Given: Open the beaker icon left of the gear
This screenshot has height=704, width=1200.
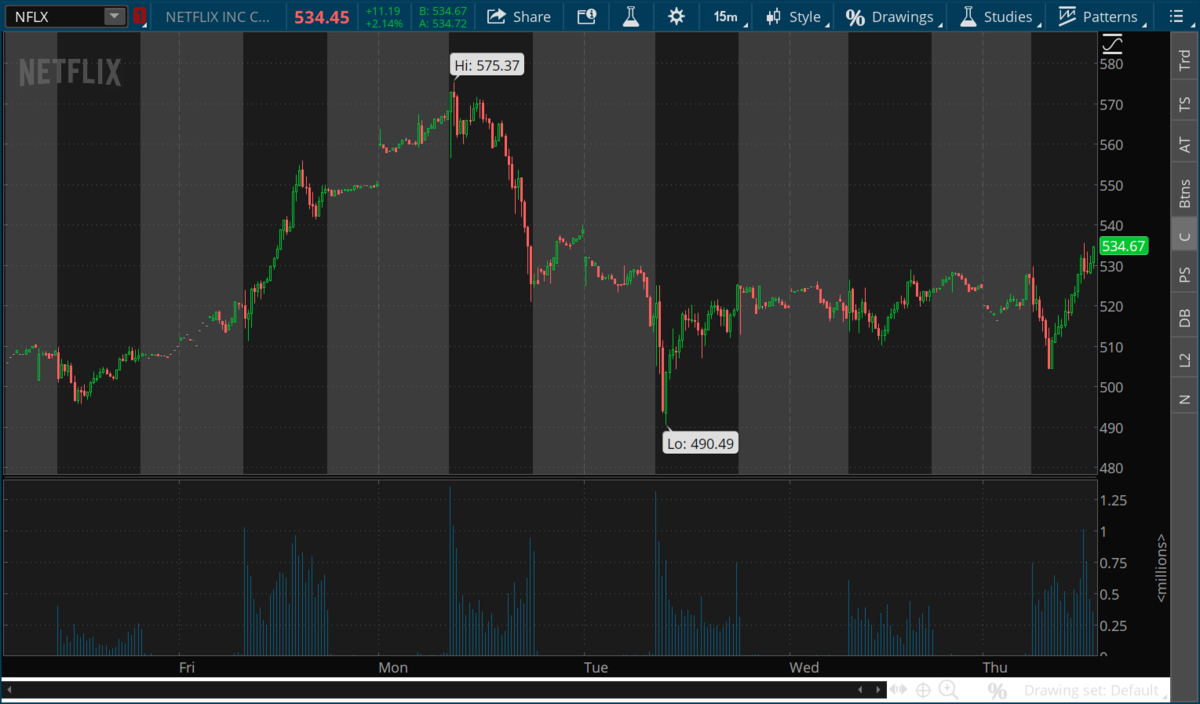Looking at the screenshot, I should 631,16.
